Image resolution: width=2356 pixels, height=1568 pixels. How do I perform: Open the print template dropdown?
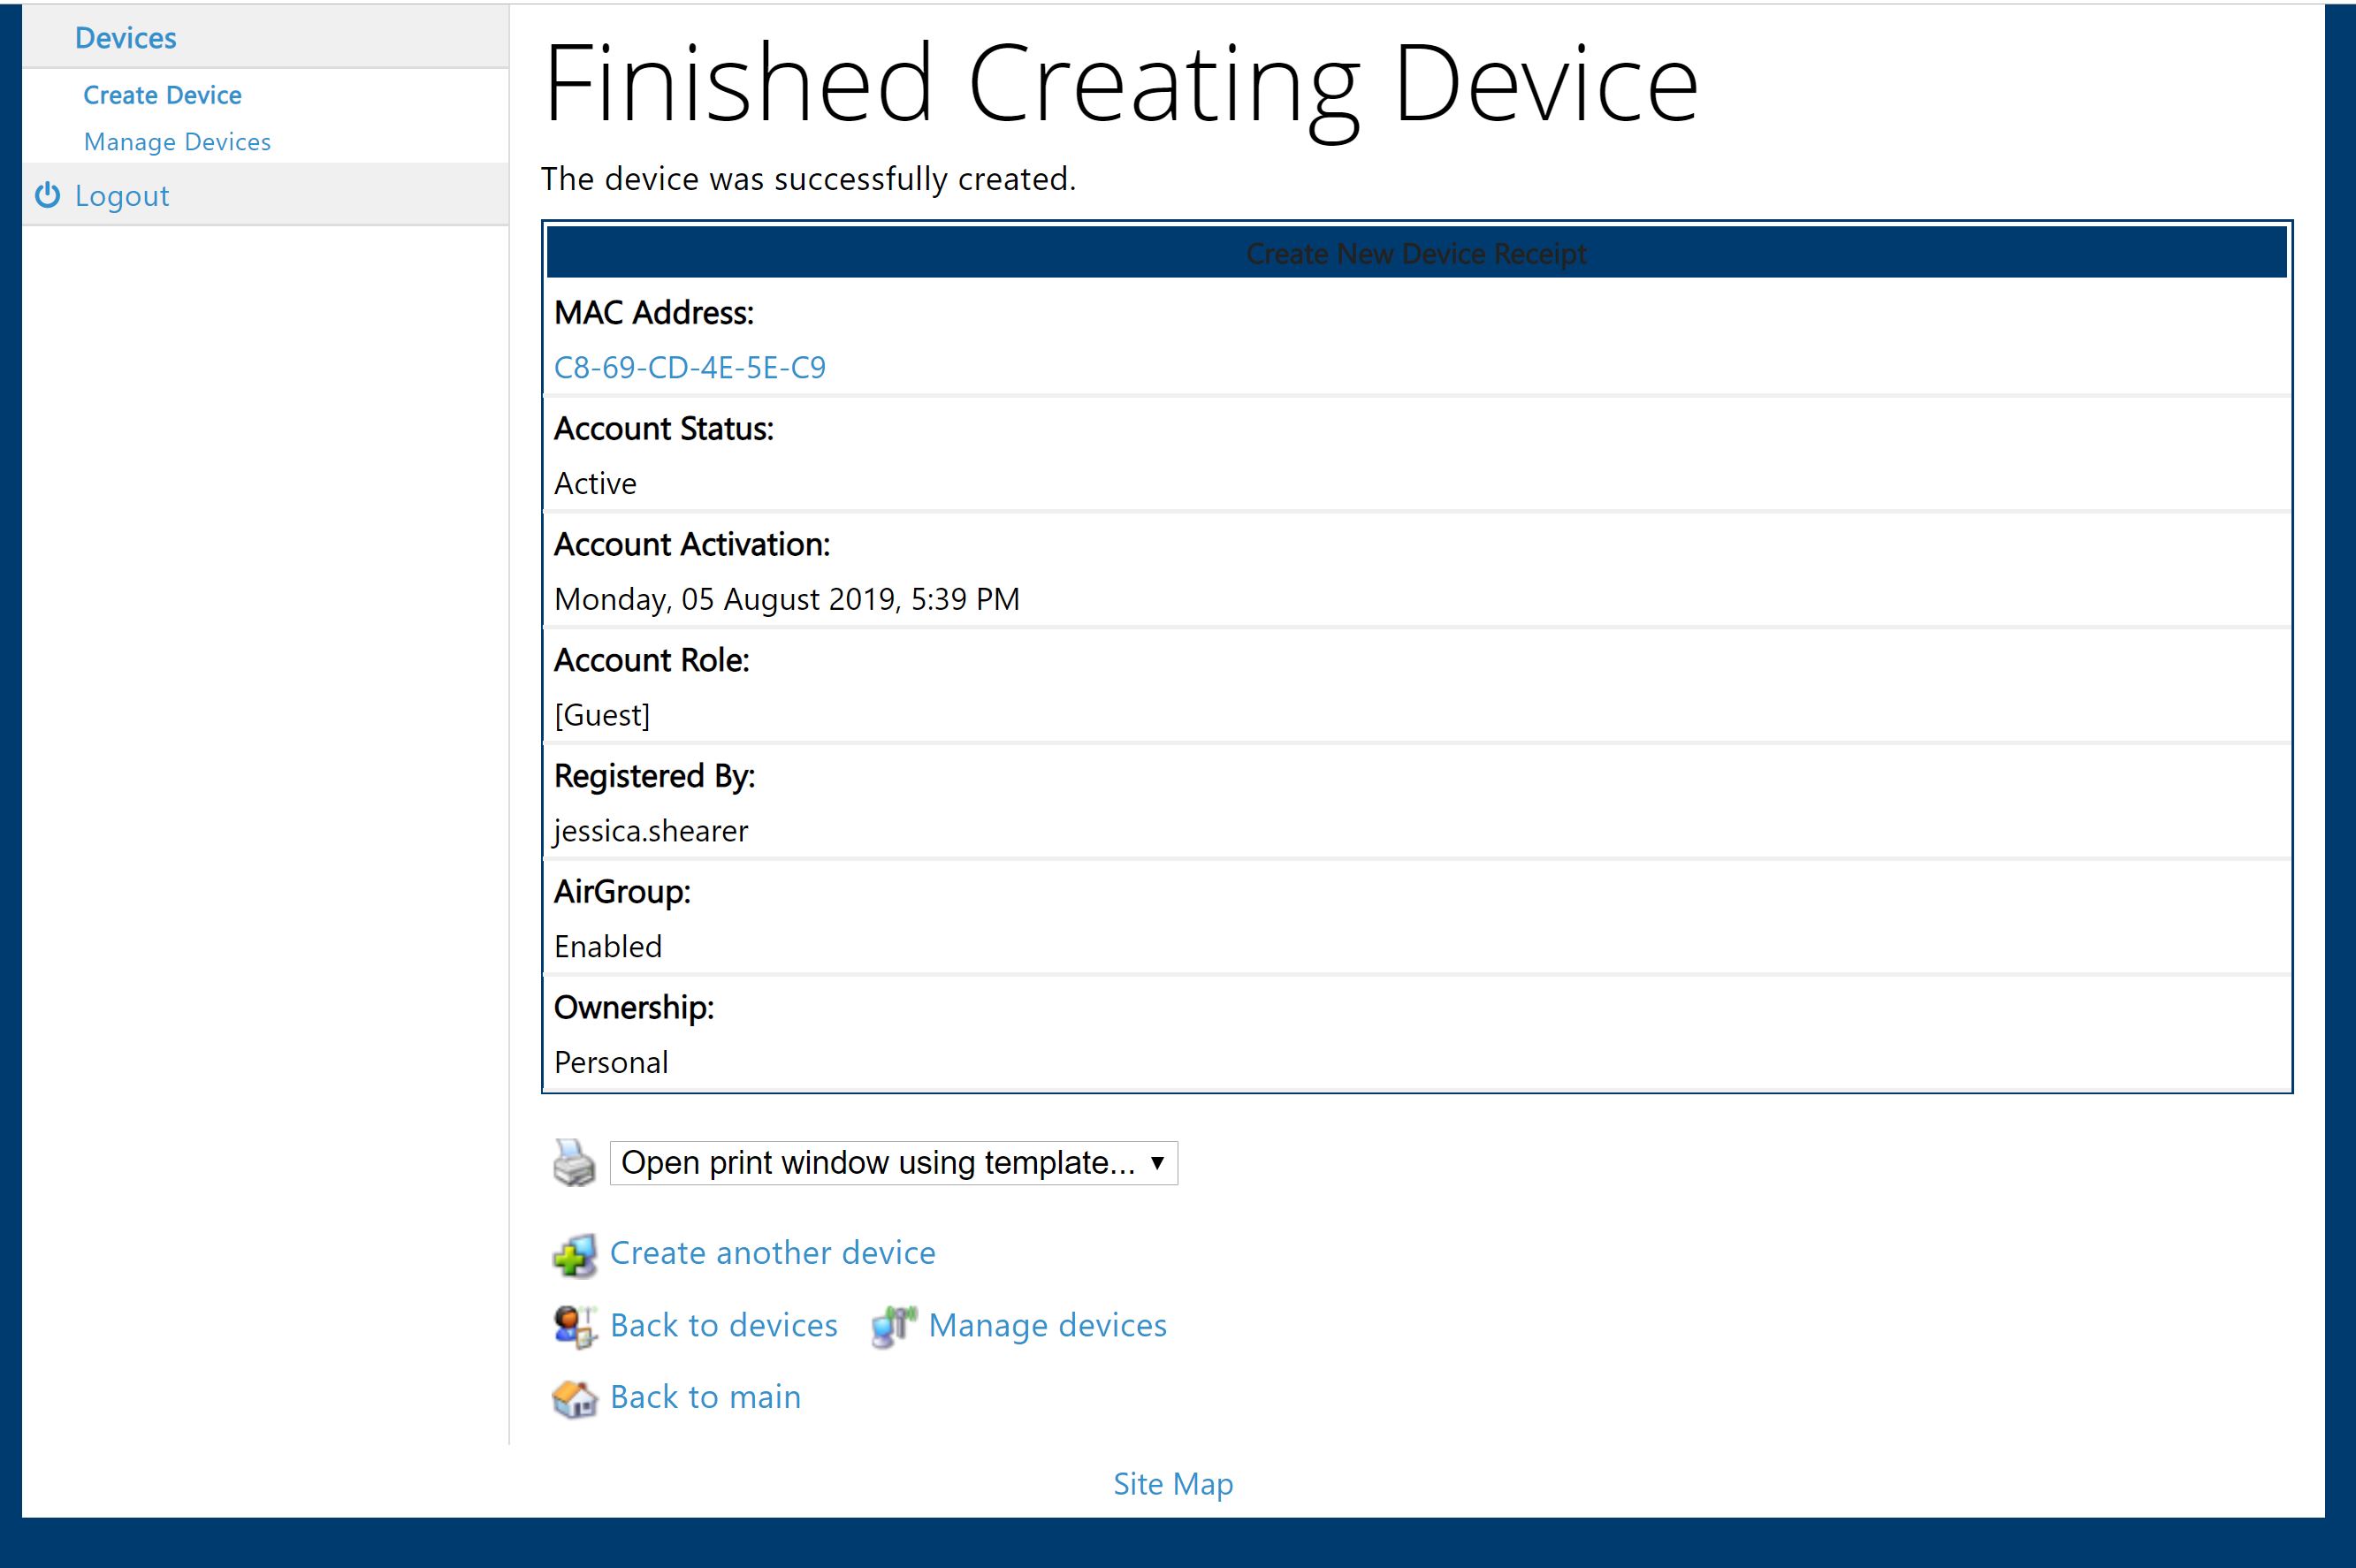[x=878, y=1163]
